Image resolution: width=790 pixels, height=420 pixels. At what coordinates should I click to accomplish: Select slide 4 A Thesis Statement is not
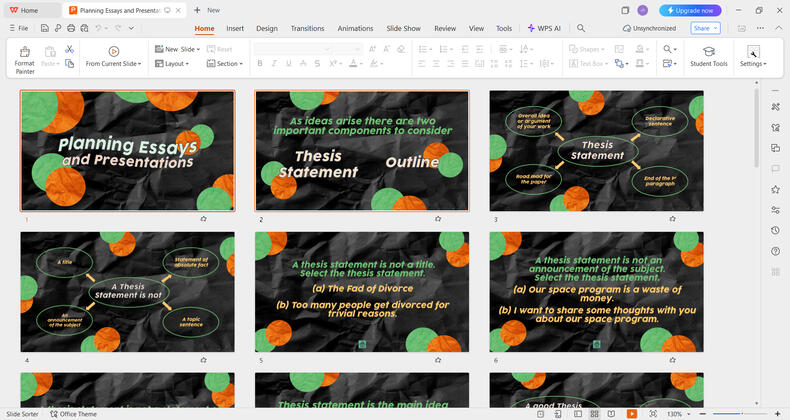(x=127, y=292)
